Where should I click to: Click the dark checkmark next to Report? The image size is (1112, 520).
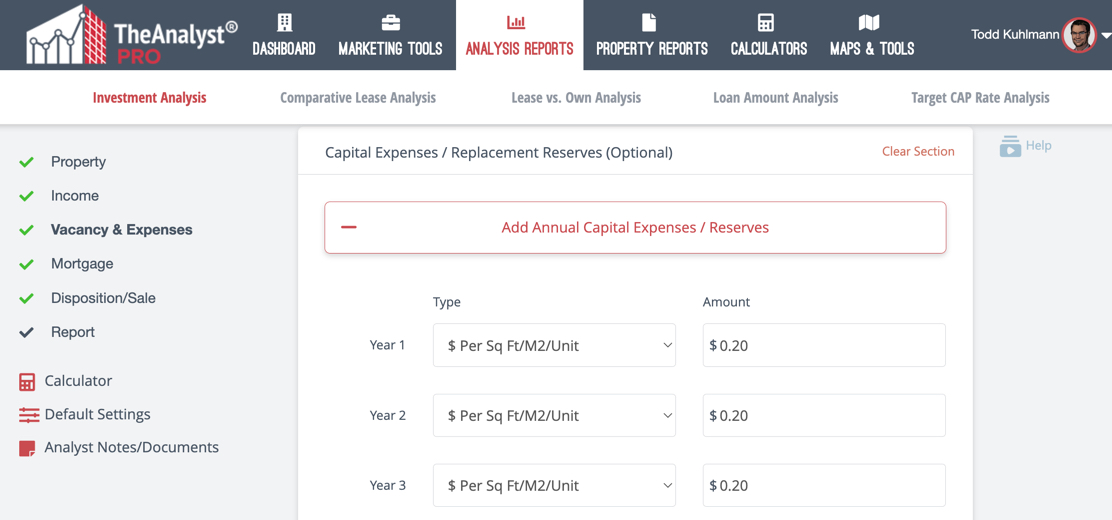coord(26,333)
